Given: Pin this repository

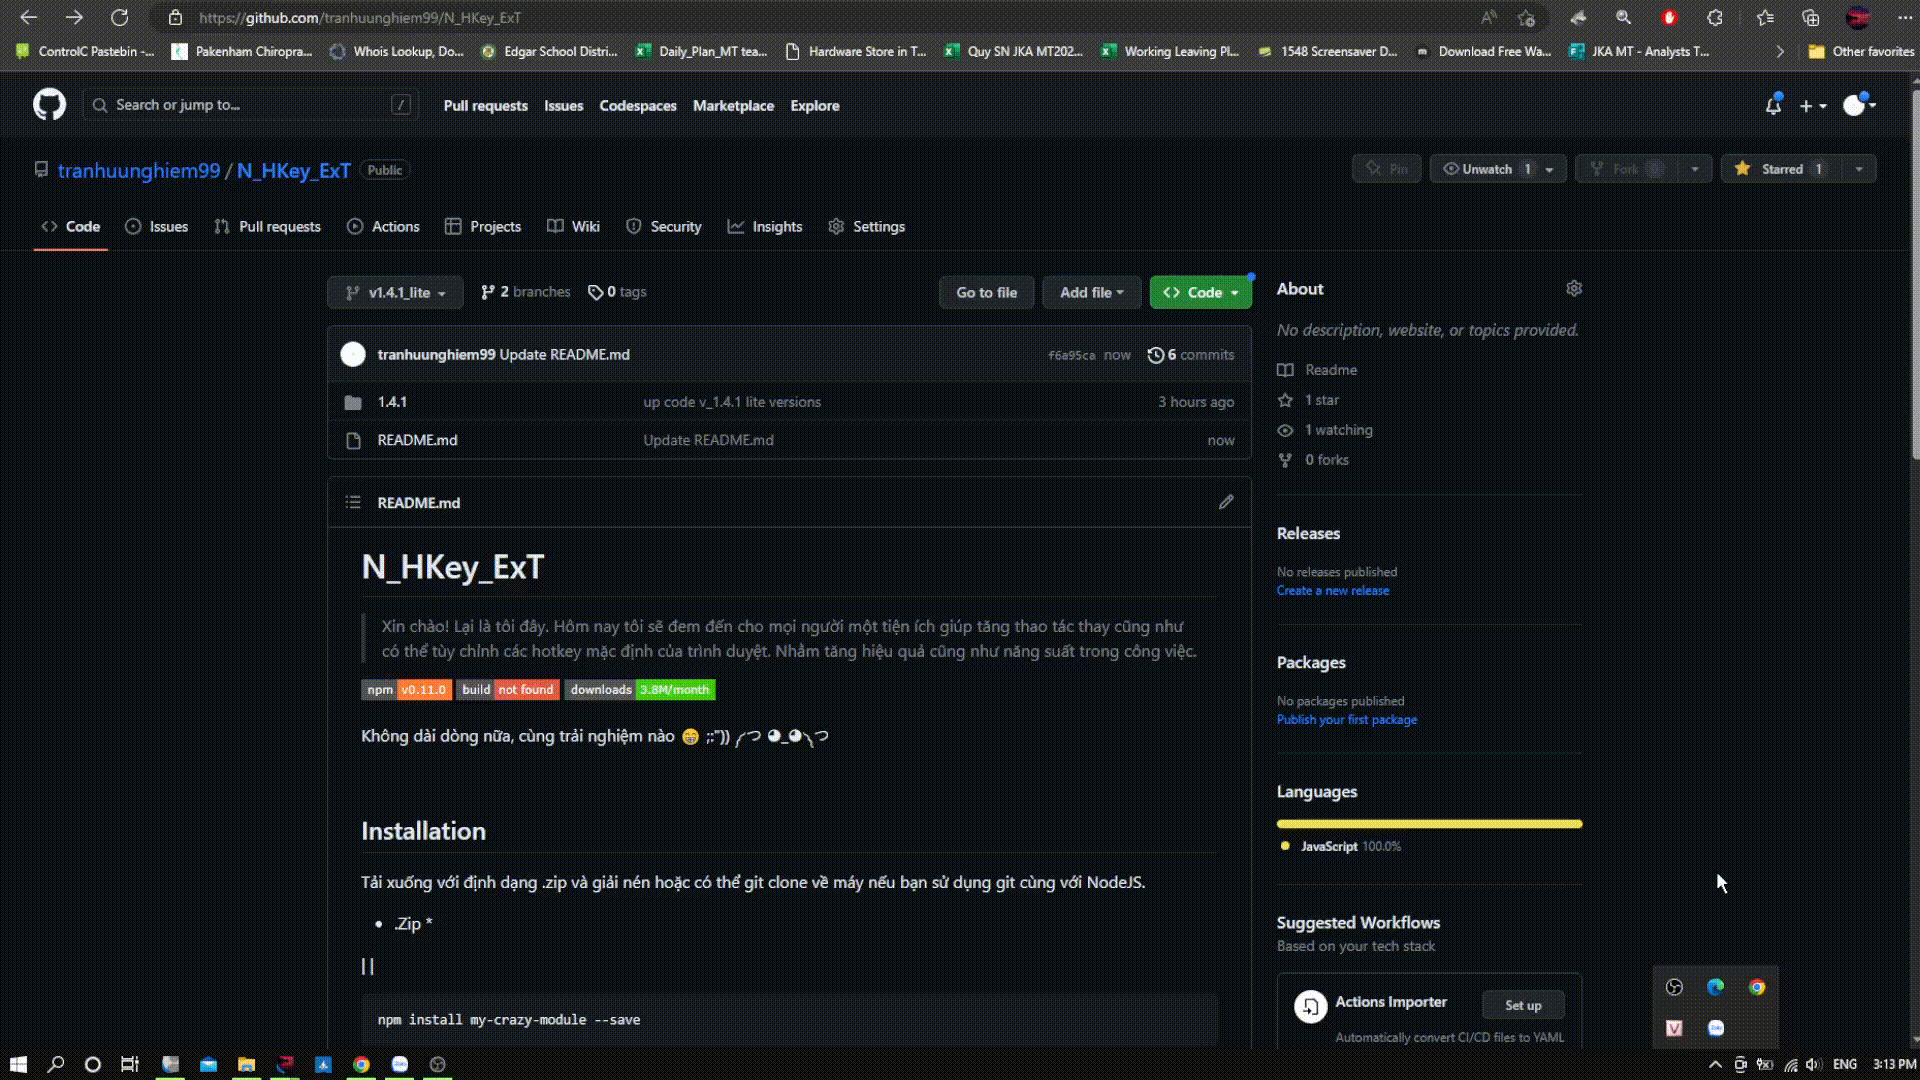Looking at the screenshot, I should click(1386, 169).
